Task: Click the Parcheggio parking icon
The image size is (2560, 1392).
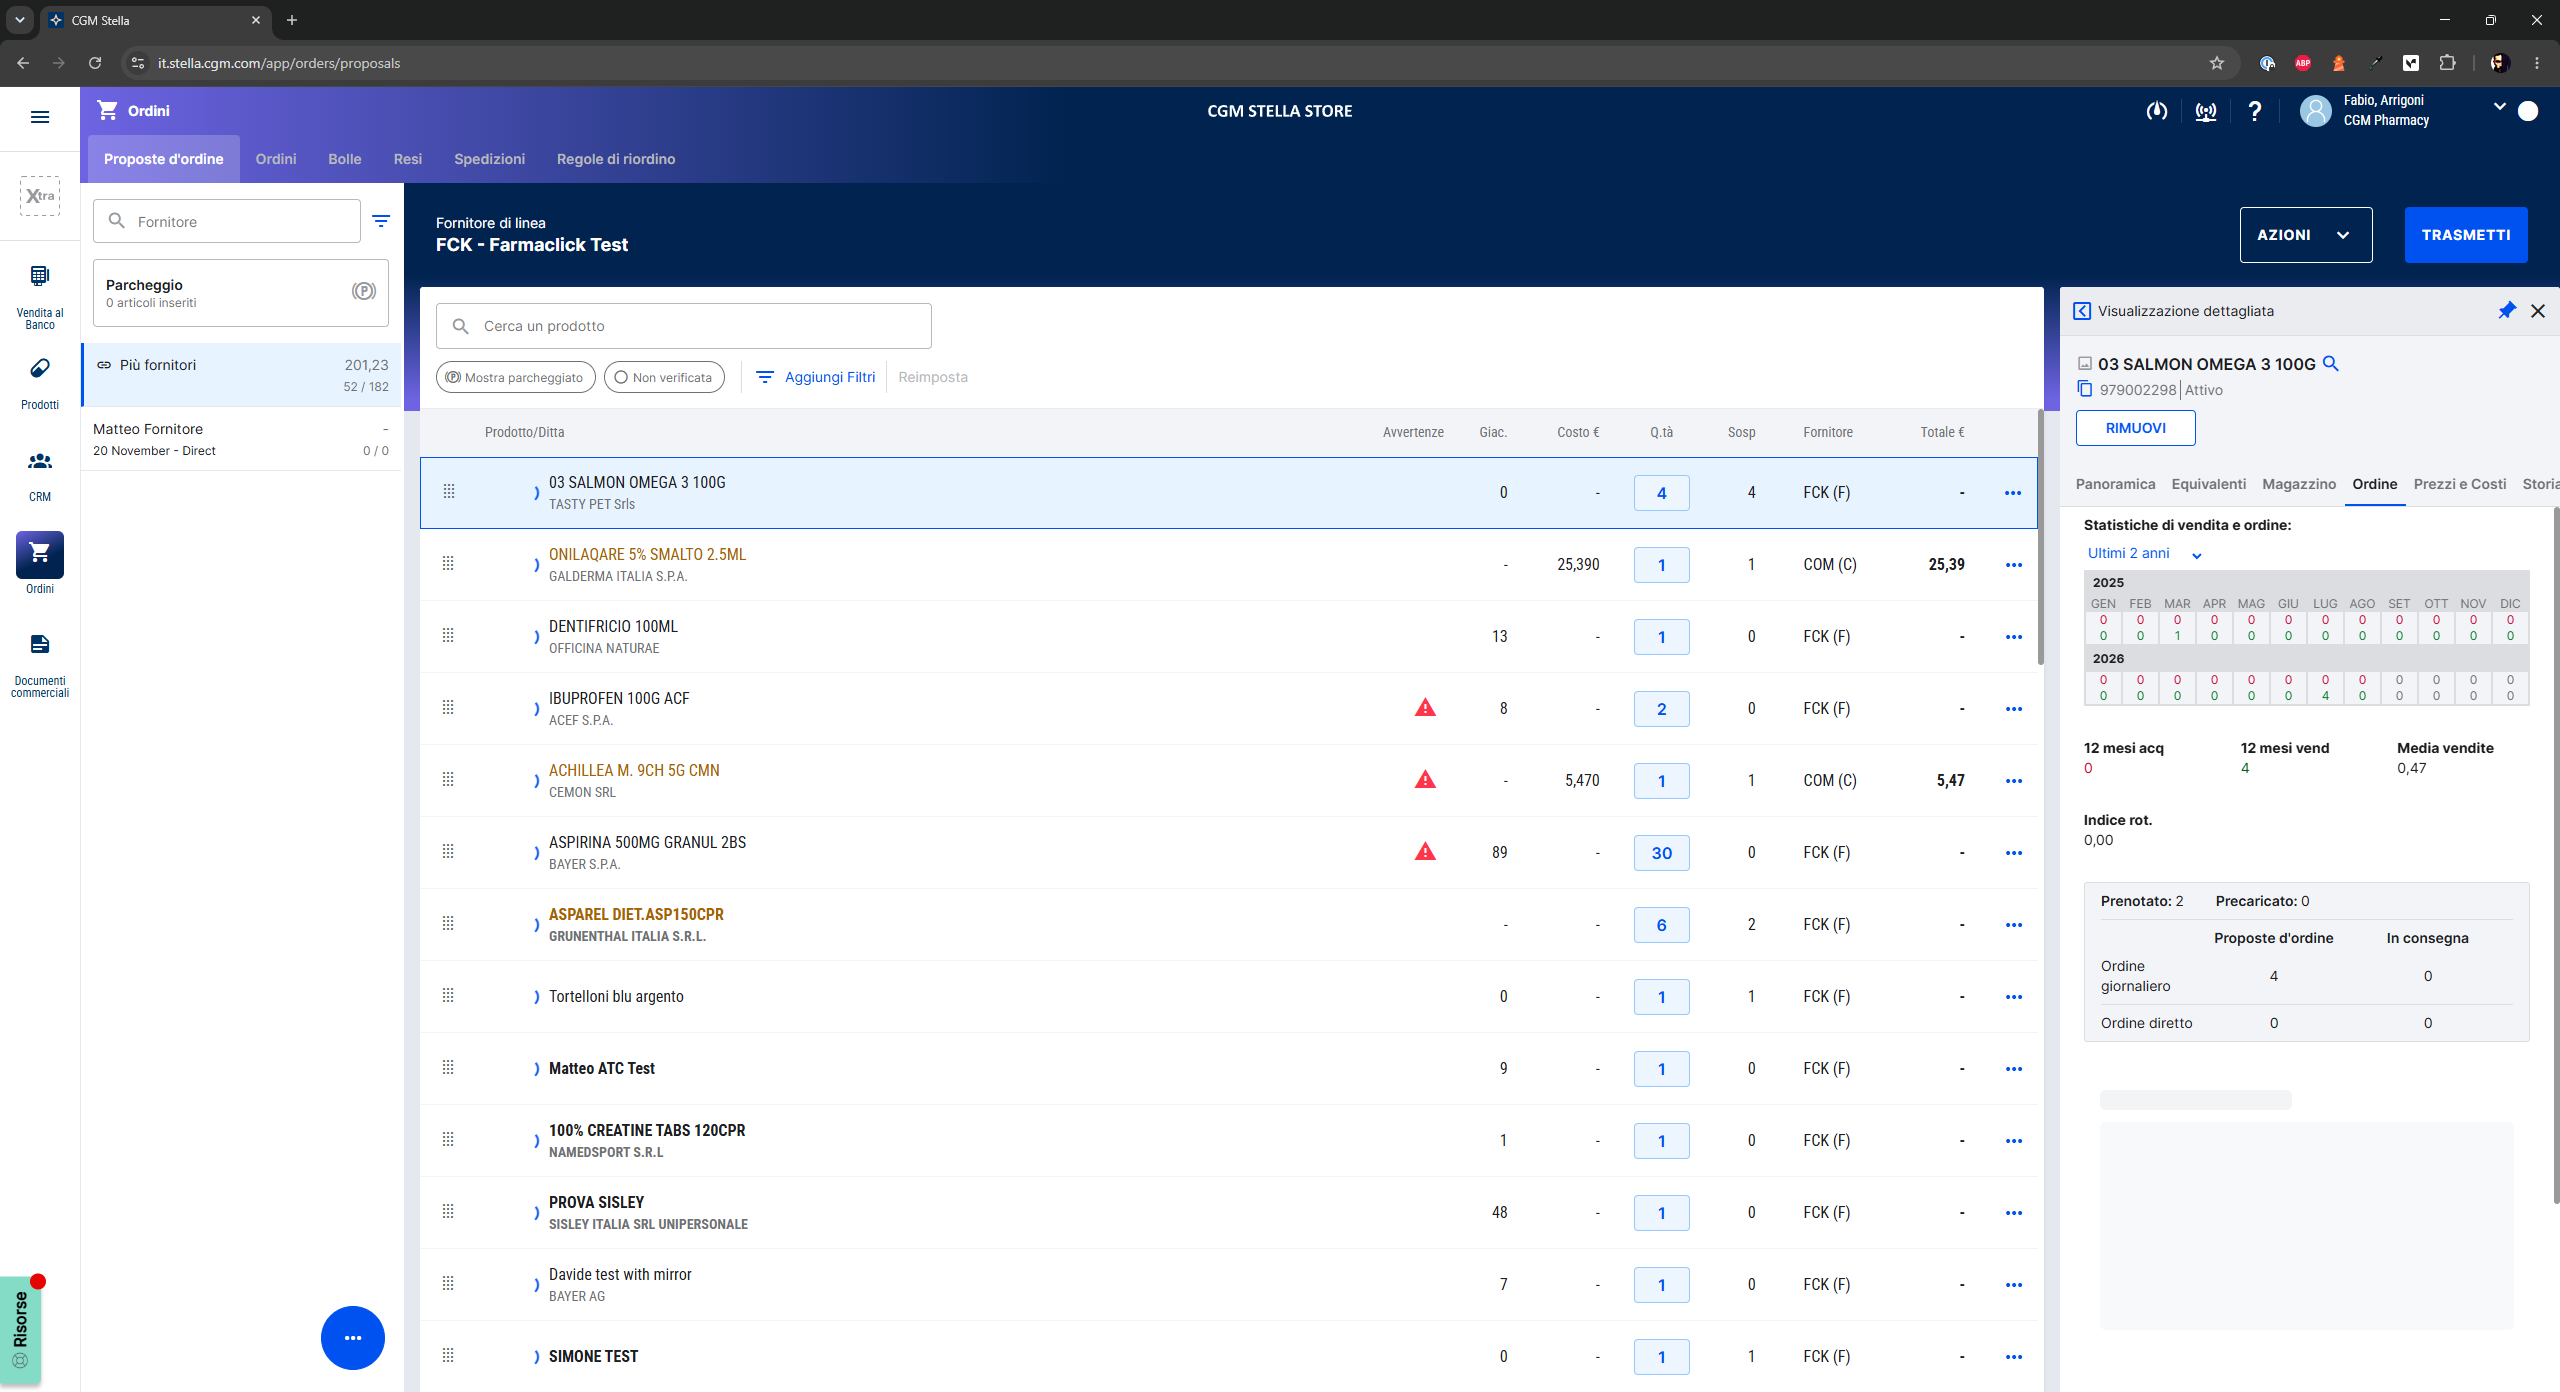Action: click(x=364, y=291)
